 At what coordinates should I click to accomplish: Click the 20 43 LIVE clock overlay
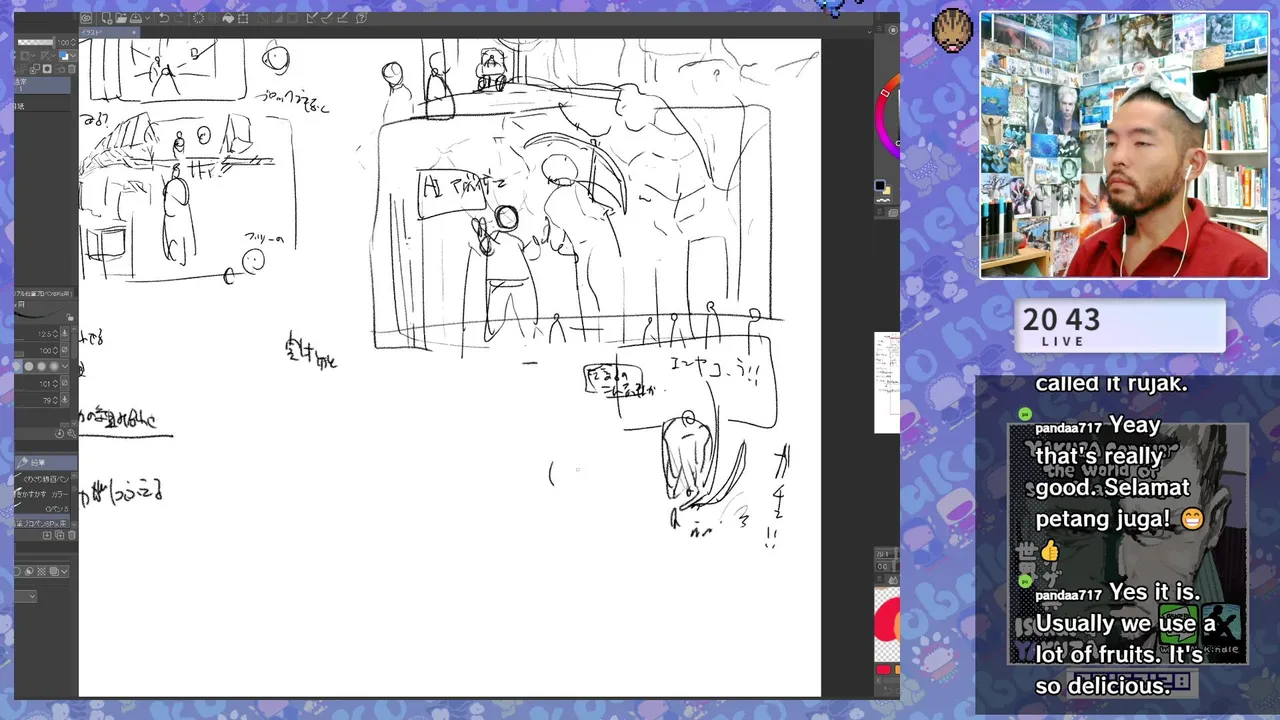coord(1120,325)
